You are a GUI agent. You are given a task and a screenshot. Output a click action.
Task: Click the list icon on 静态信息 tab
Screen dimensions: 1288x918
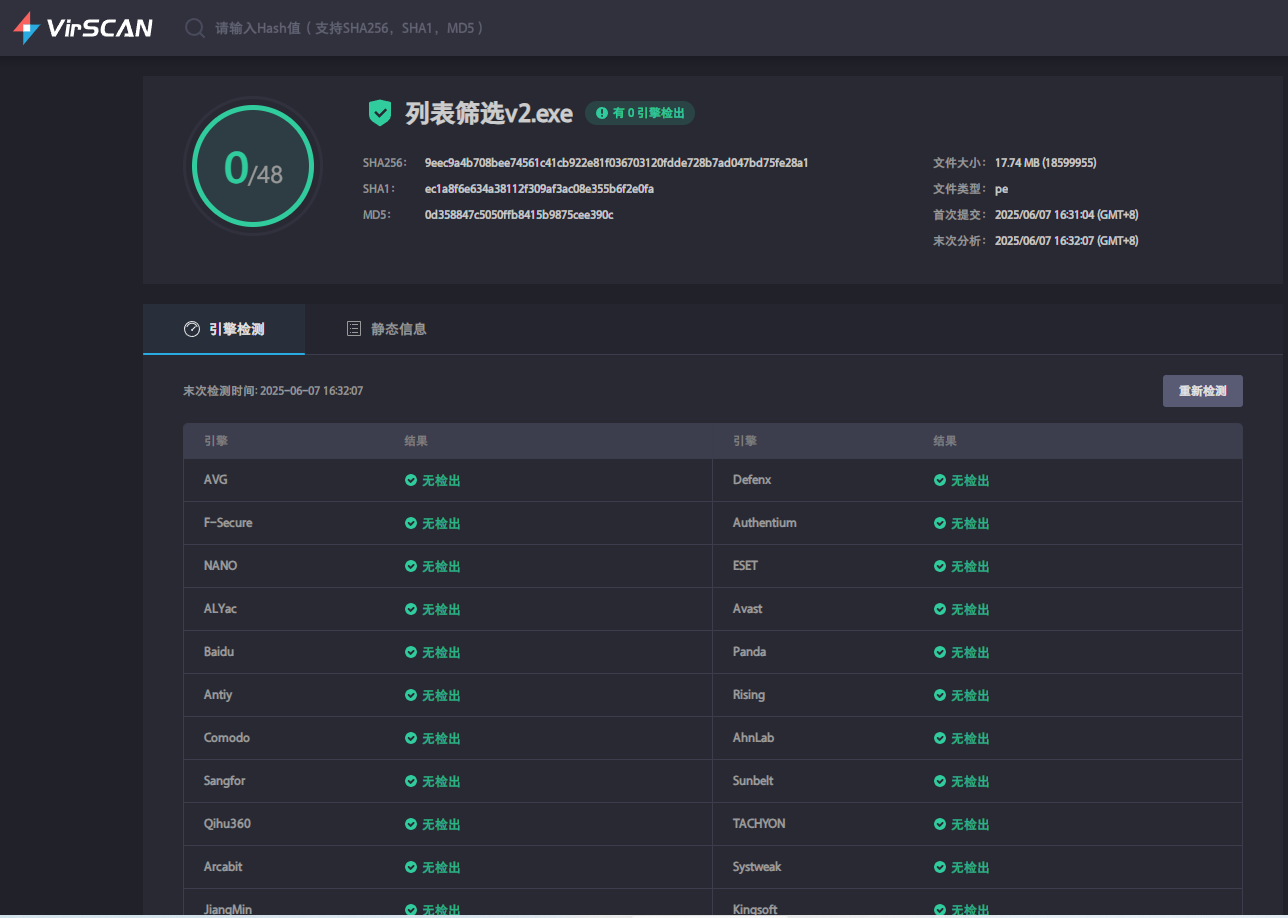pyautogui.click(x=353, y=329)
